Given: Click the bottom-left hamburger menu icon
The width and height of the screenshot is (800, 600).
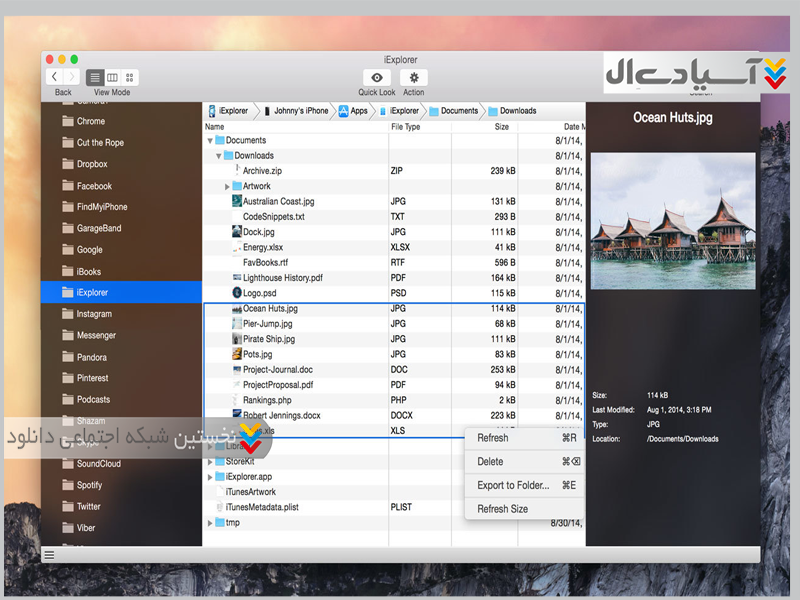Looking at the screenshot, I should [50, 554].
